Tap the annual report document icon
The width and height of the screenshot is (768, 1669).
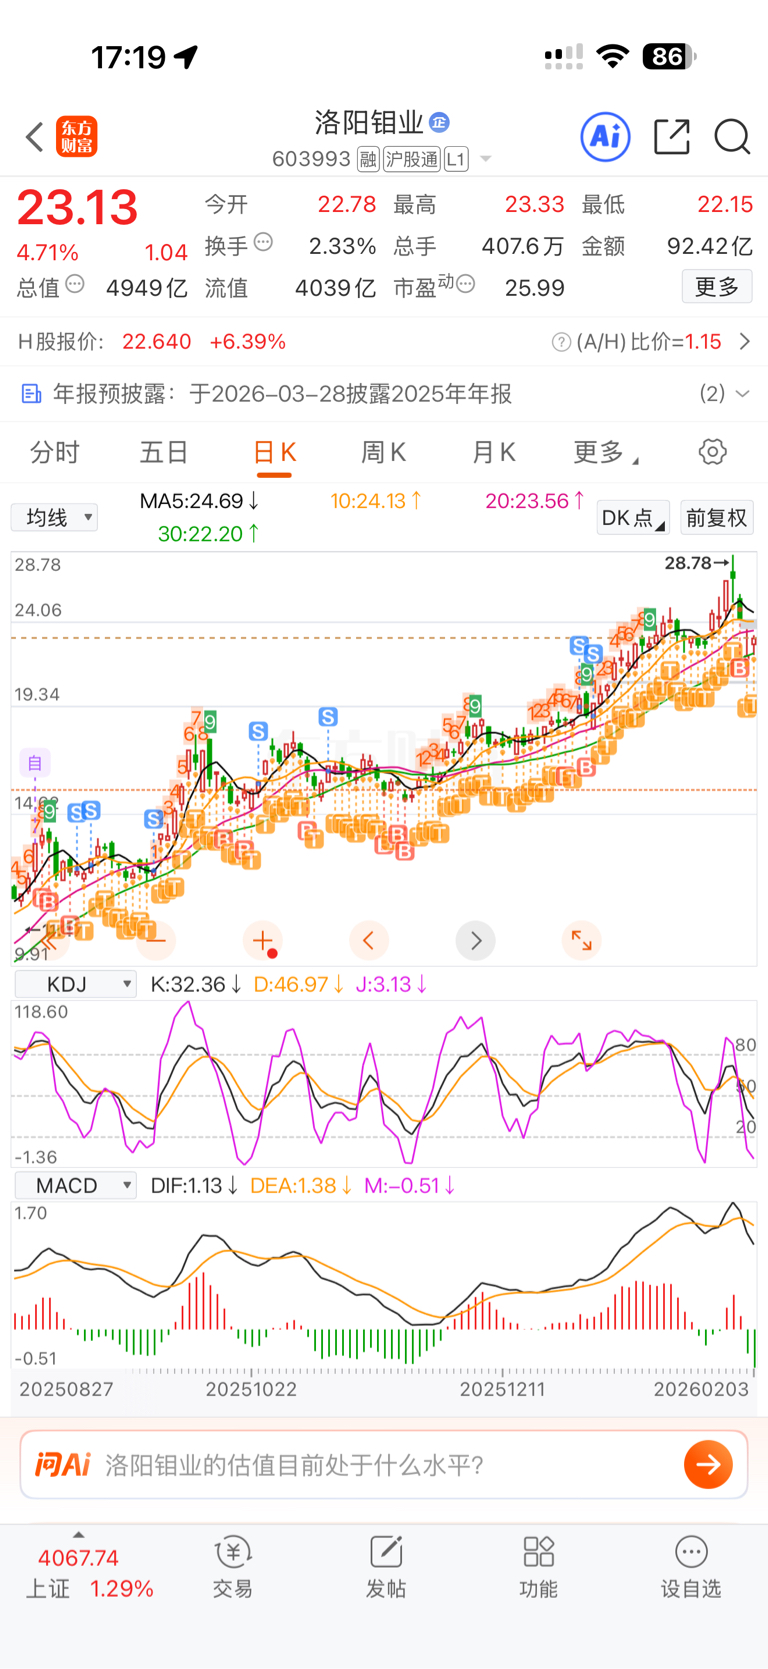pyautogui.click(x=32, y=394)
